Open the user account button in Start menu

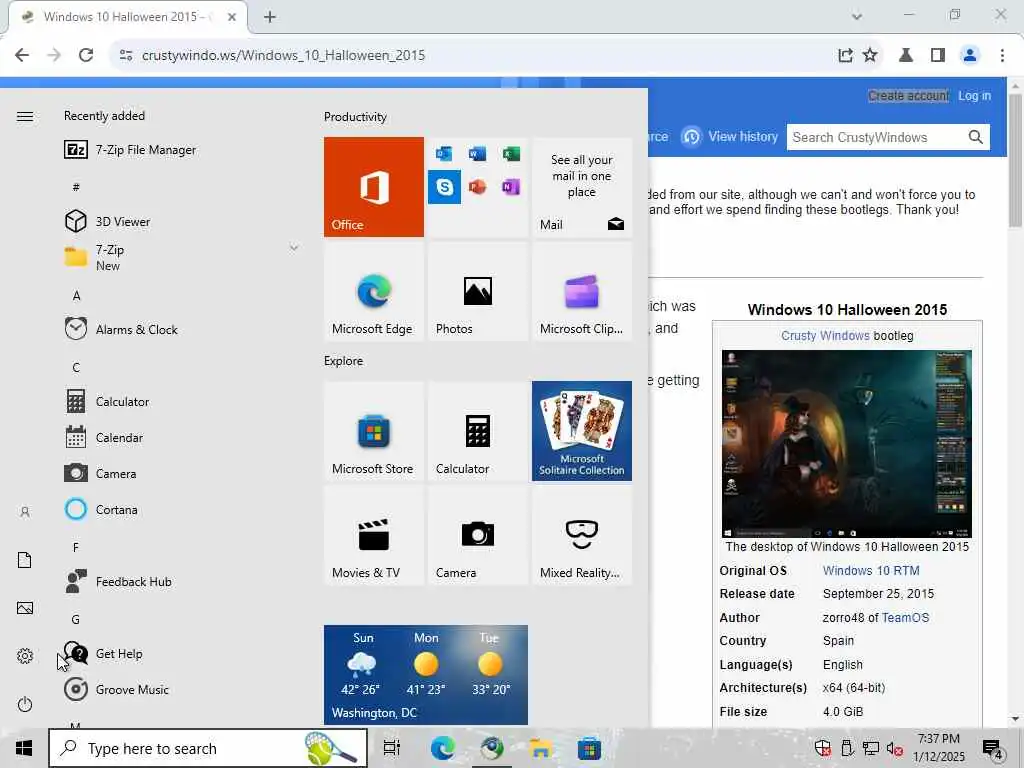[25, 512]
